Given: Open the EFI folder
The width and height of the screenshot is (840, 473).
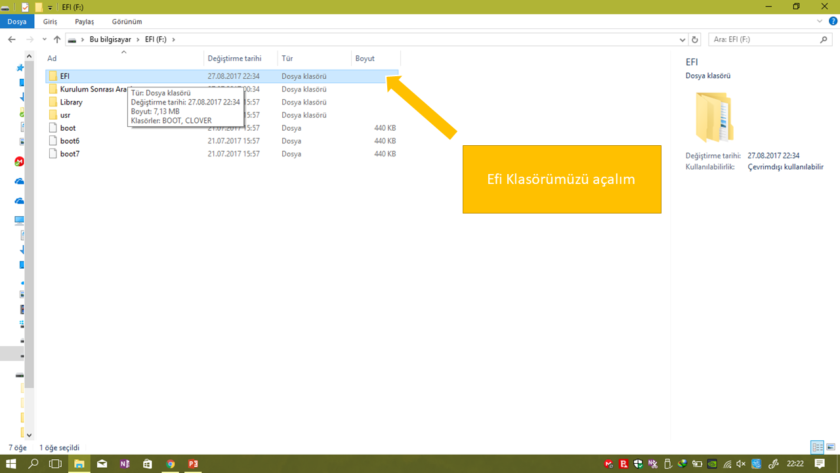Looking at the screenshot, I should [65, 75].
